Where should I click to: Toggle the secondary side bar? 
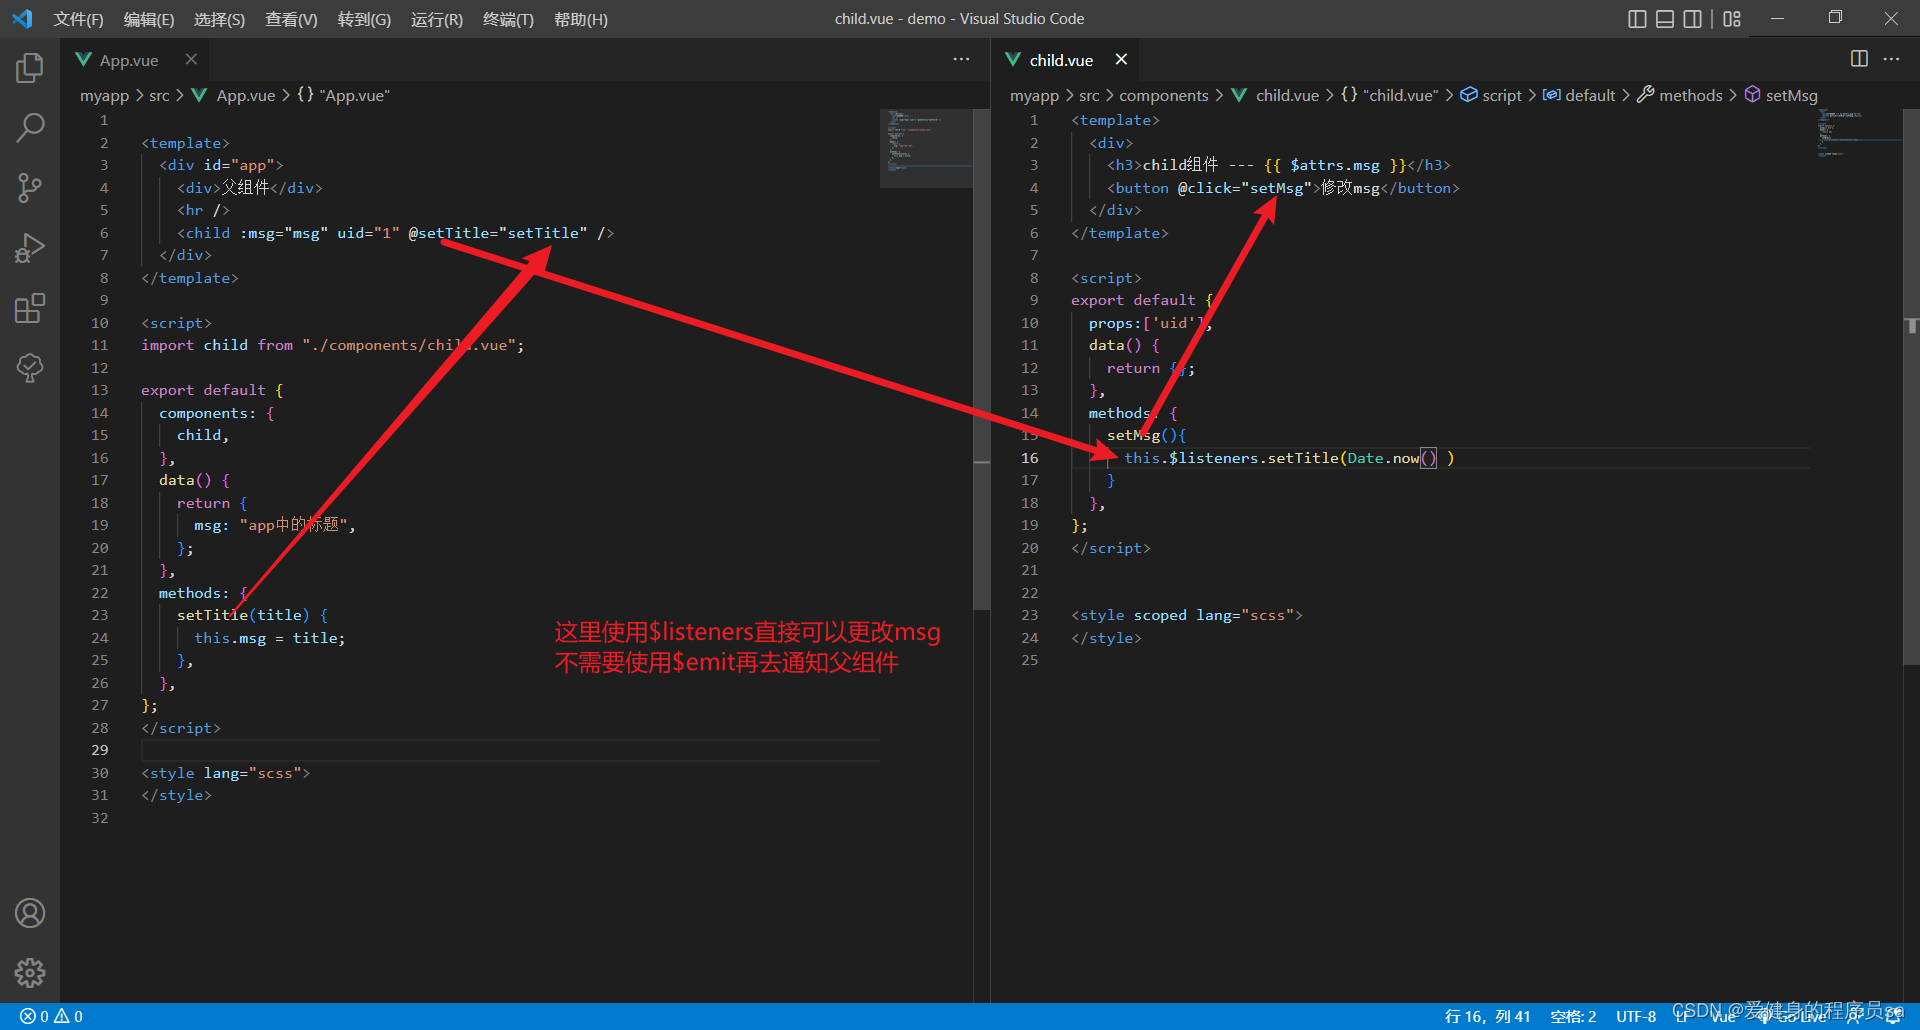(1692, 19)
